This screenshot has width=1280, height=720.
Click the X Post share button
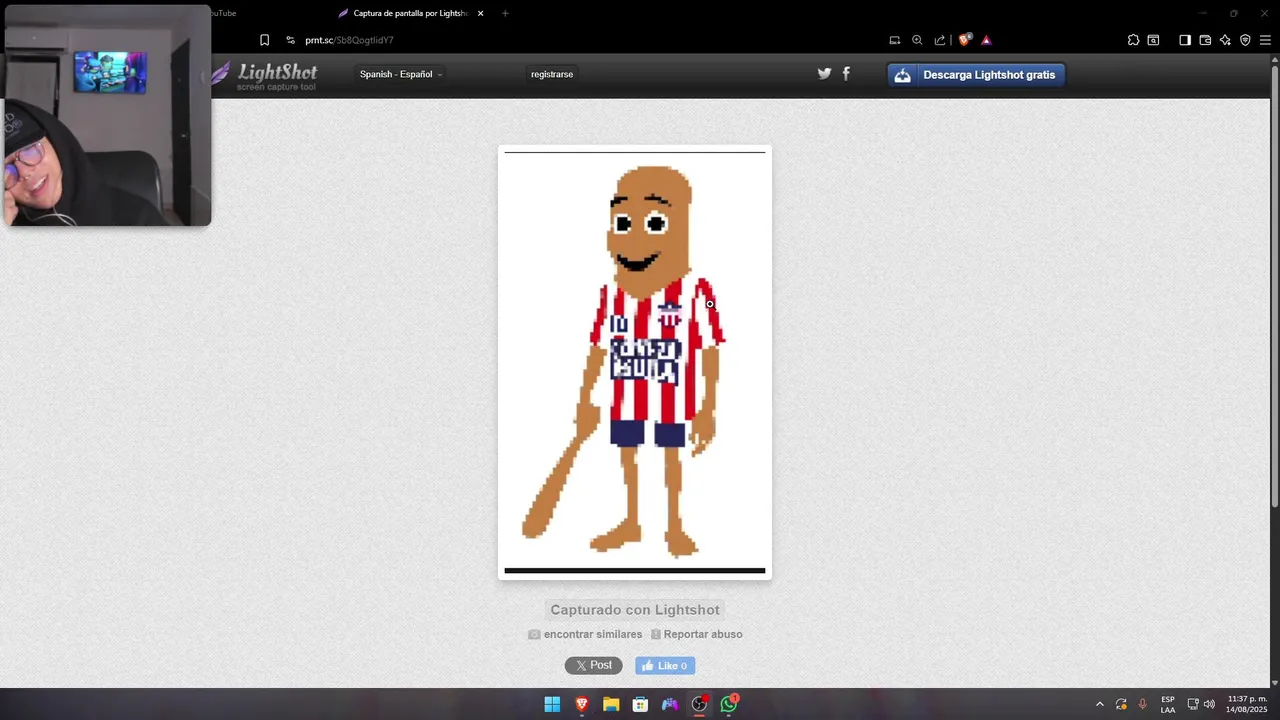pyautogui.click(x=593, y=665)
